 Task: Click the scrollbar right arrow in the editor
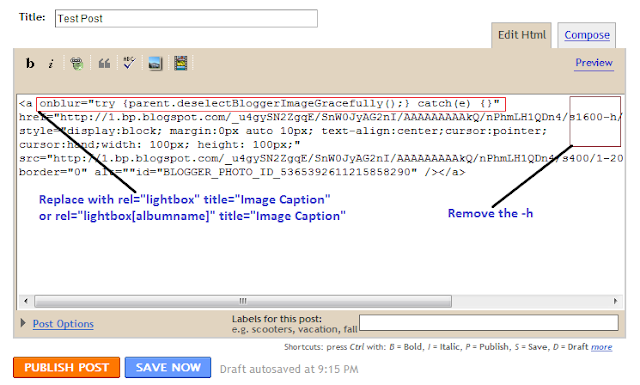(x=616, y=301)
